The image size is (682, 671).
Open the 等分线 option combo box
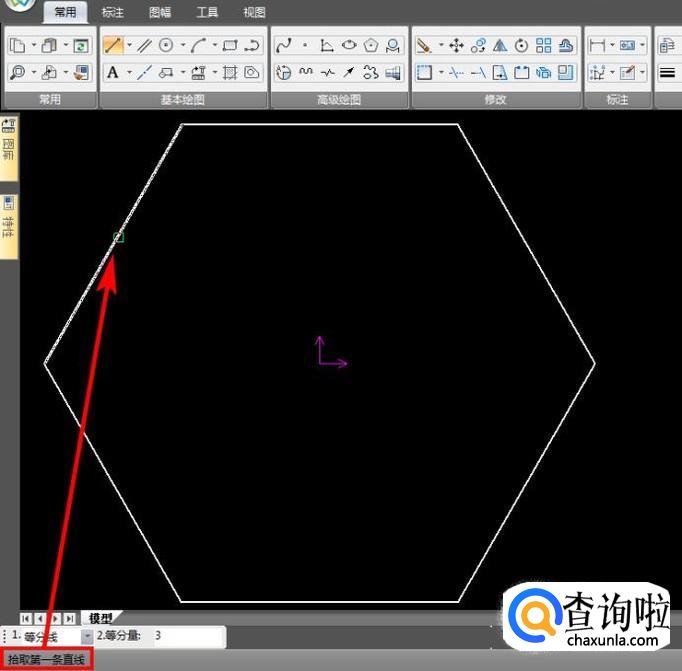coord(87,637)
